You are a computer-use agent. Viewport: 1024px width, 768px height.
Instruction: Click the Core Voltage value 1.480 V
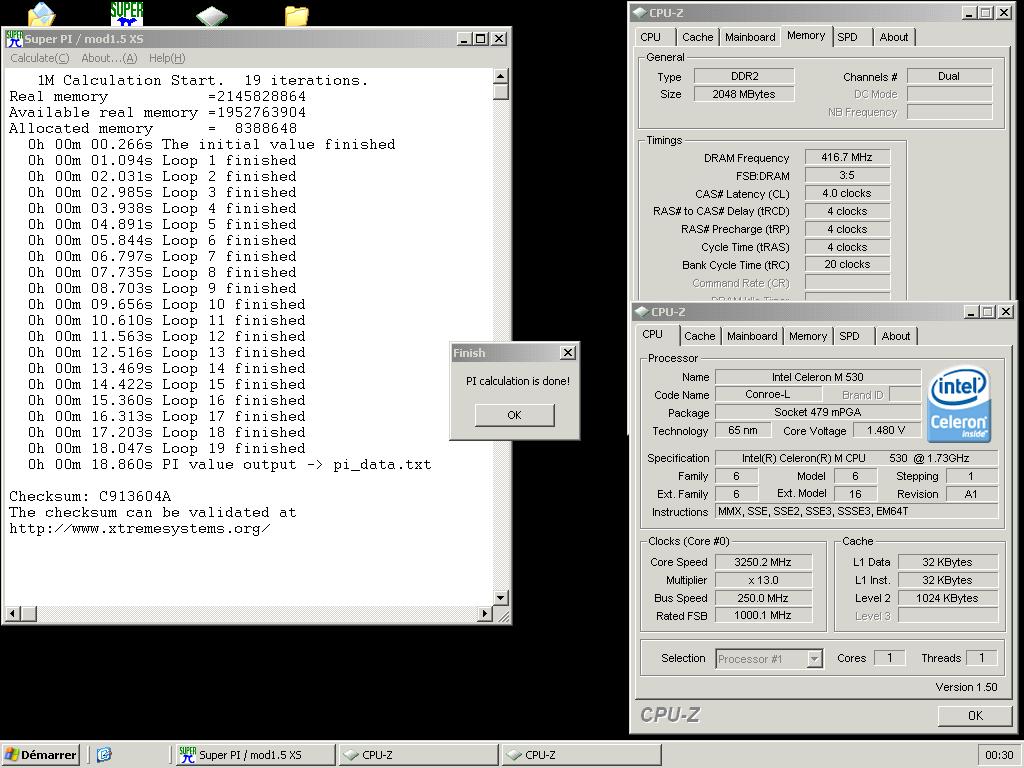click(886, 431)
